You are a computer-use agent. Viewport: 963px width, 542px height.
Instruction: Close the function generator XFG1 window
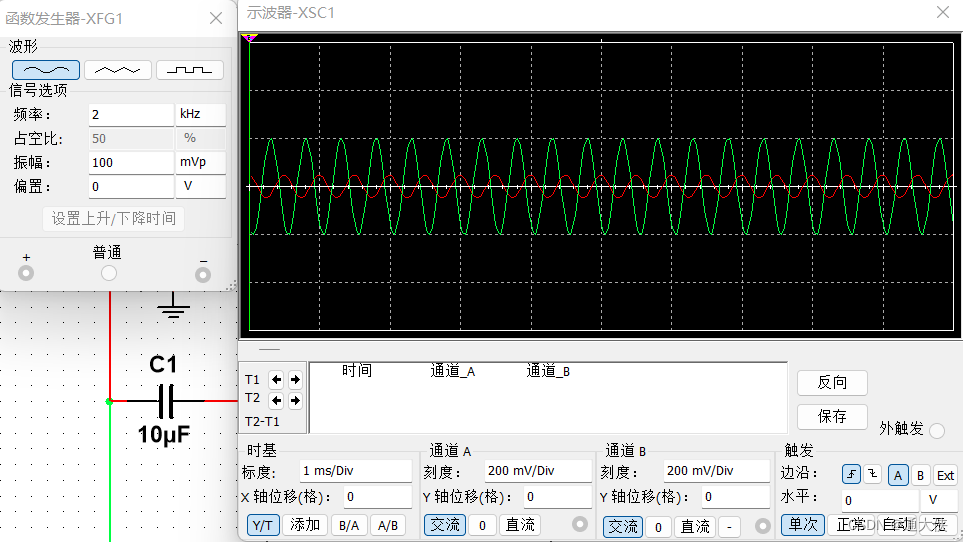point(216,18)
